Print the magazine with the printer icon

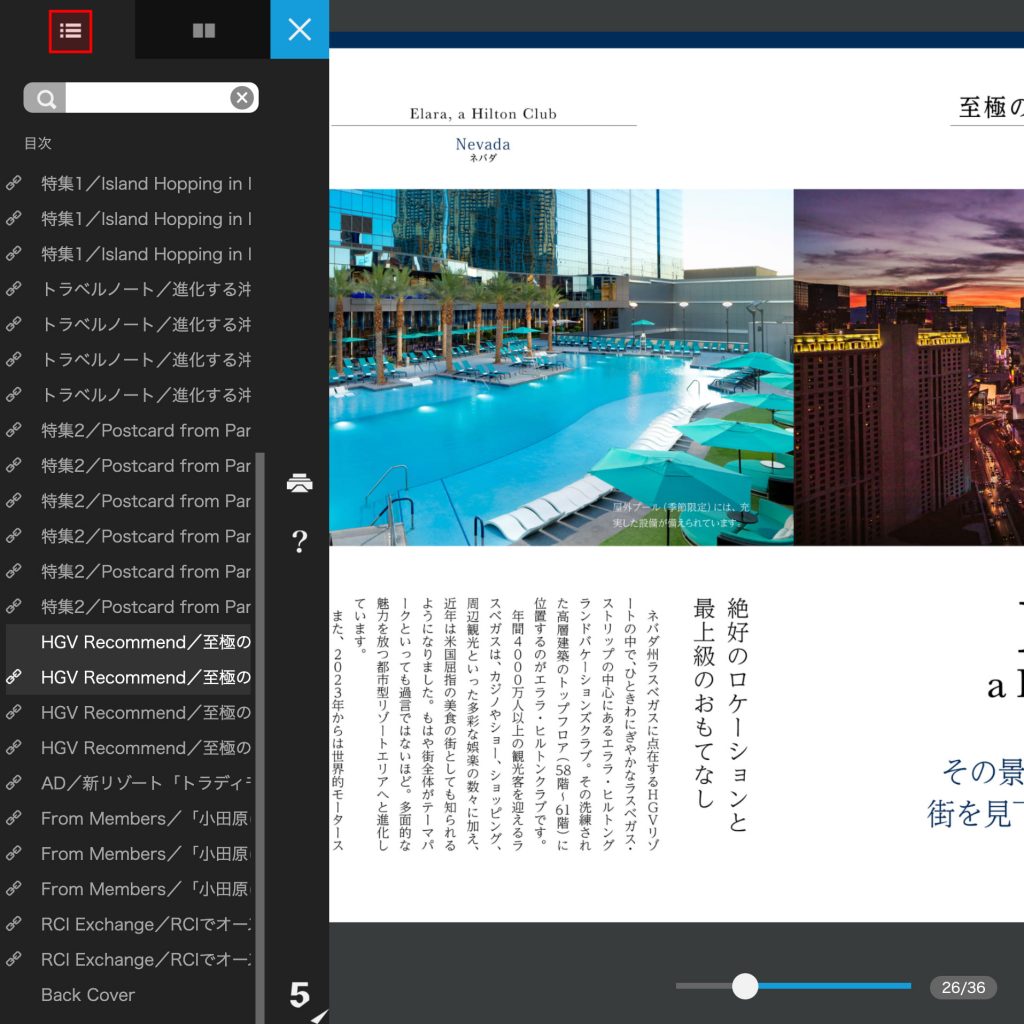300,483
